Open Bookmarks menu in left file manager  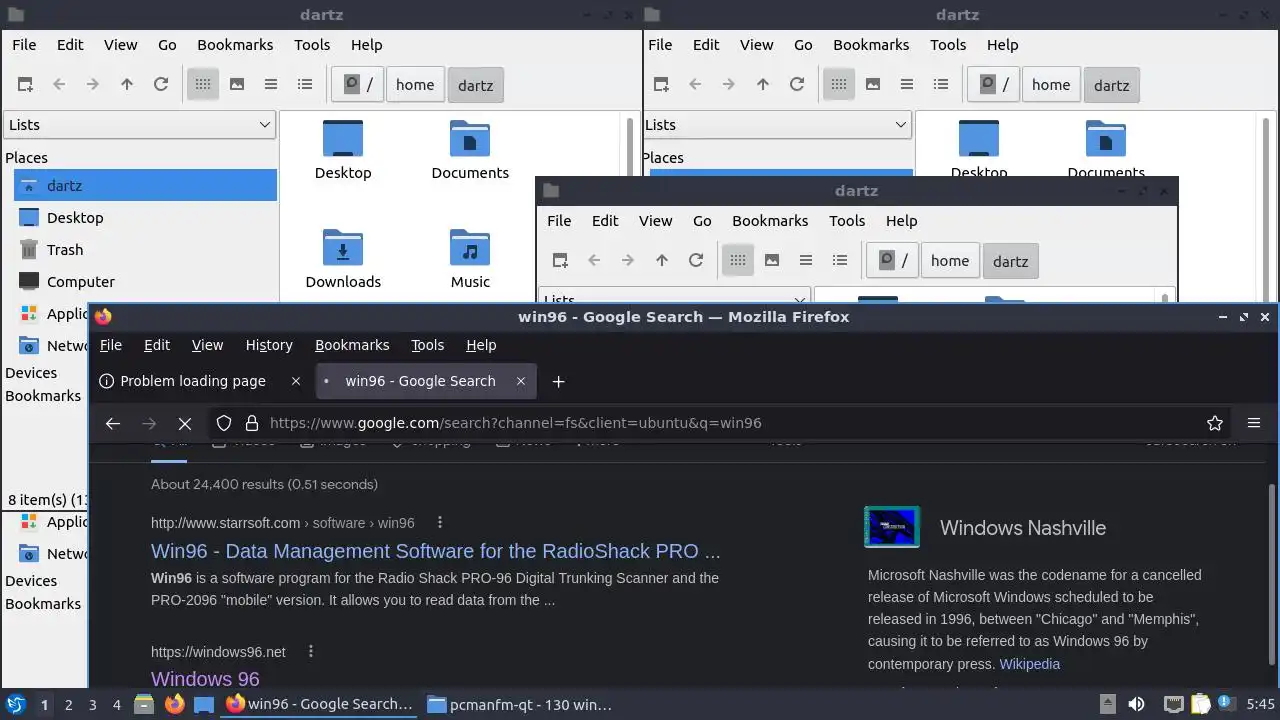[x=235, y=45]
